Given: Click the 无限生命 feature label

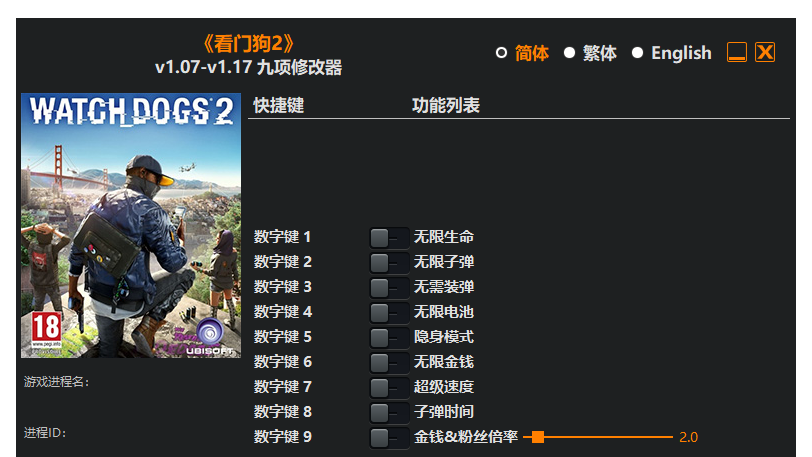Looking at the screenshot, I should 444,237.
